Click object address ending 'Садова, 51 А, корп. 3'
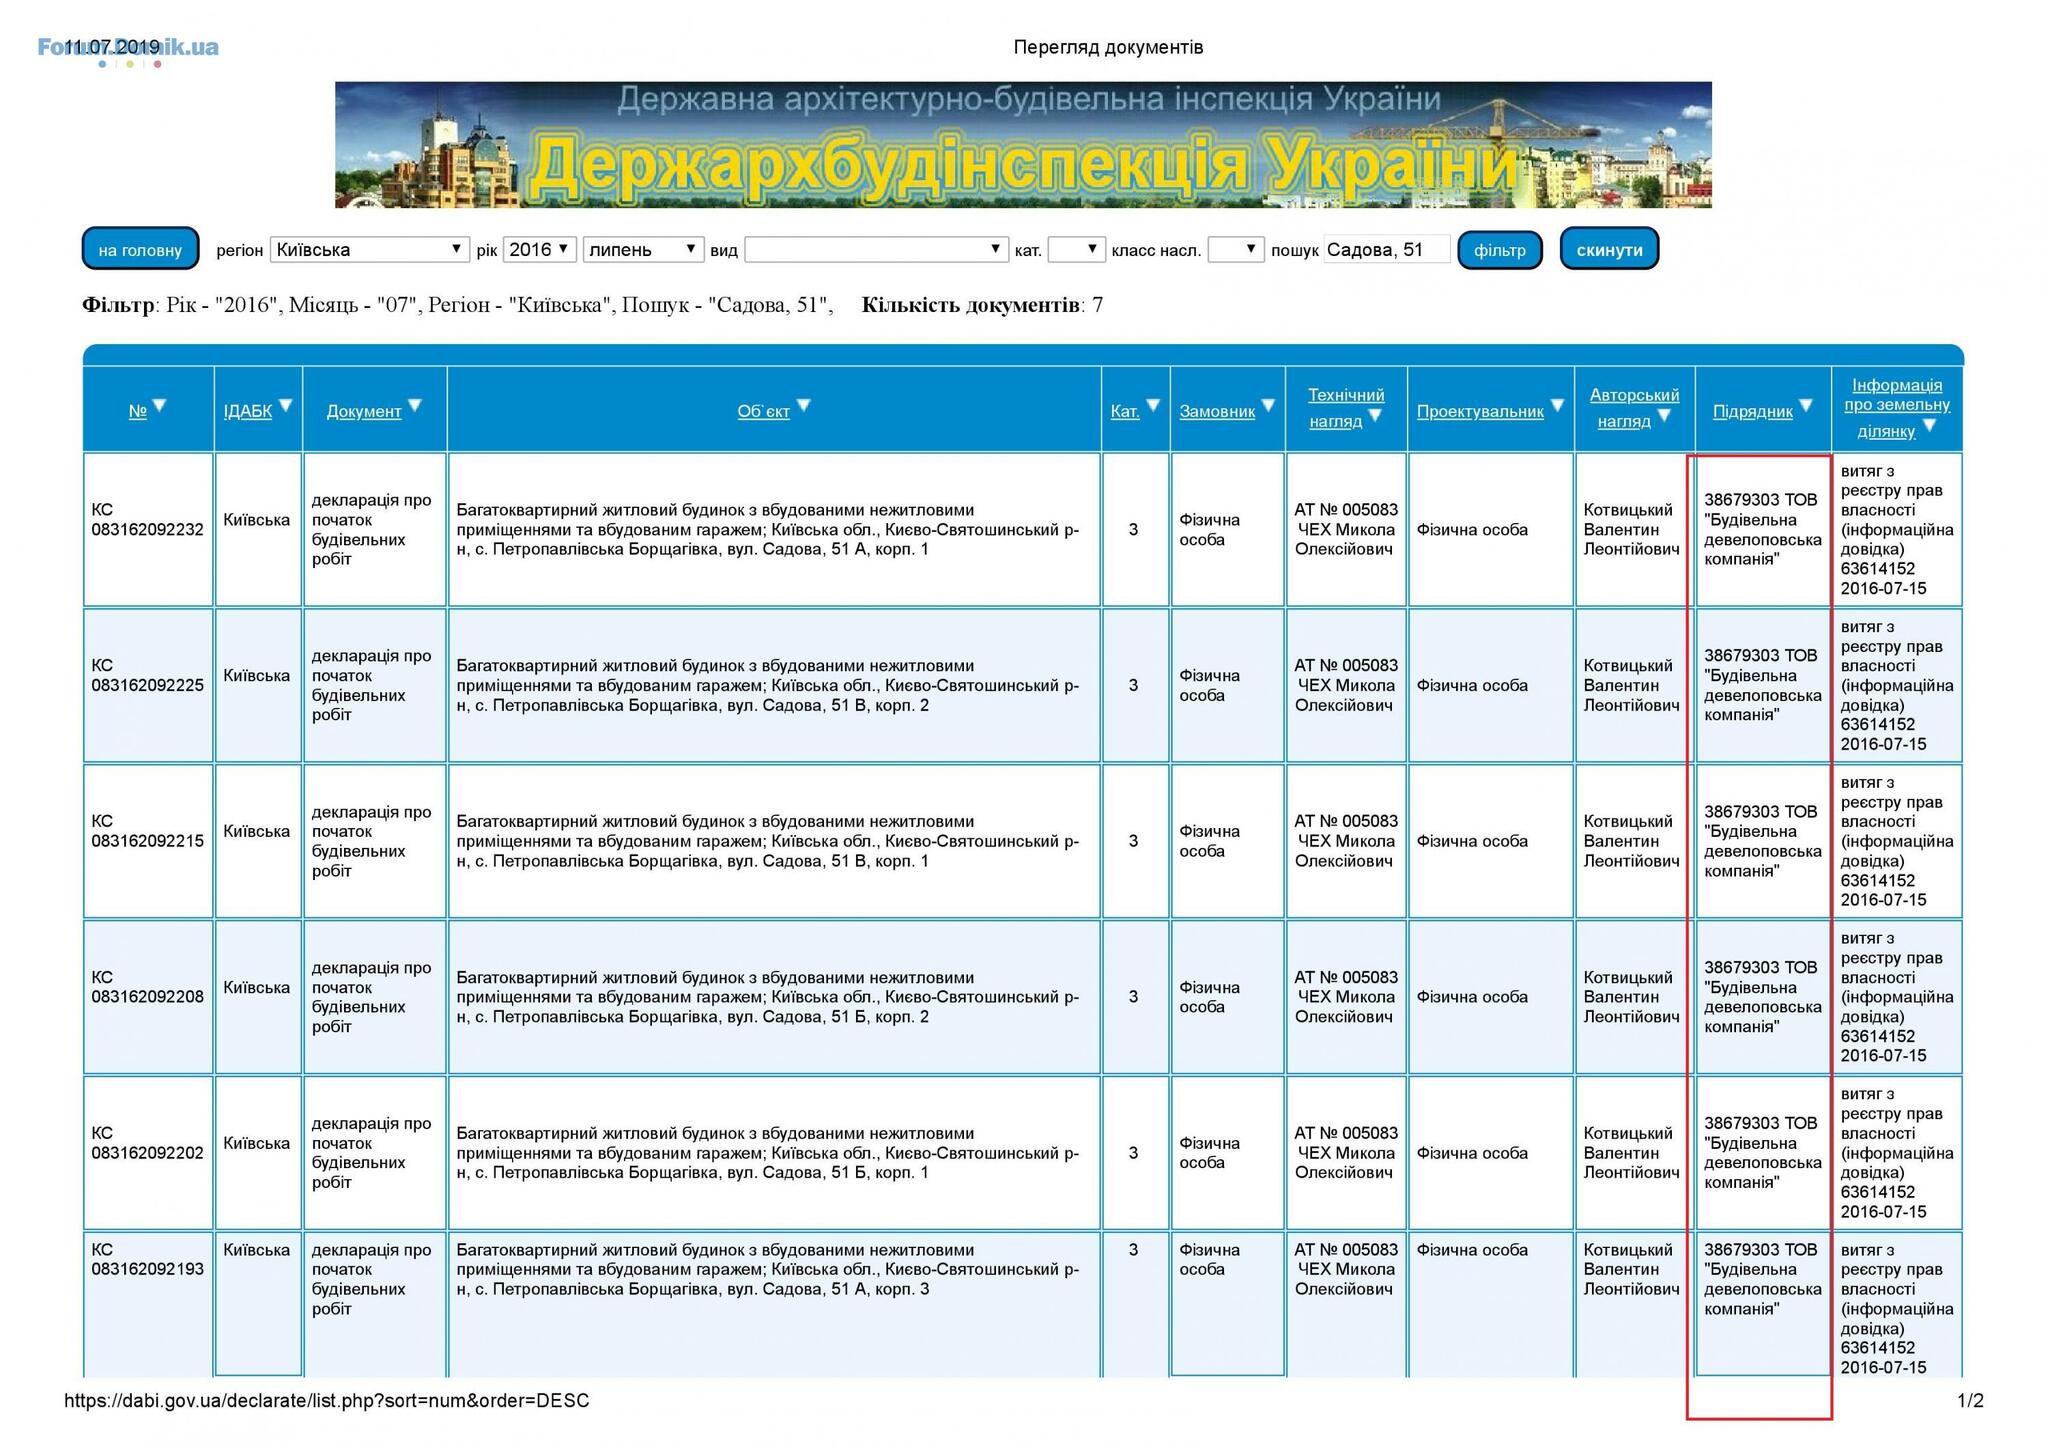The height and width of the screenshot is (1448, 2048). (x=768, y=1269)
